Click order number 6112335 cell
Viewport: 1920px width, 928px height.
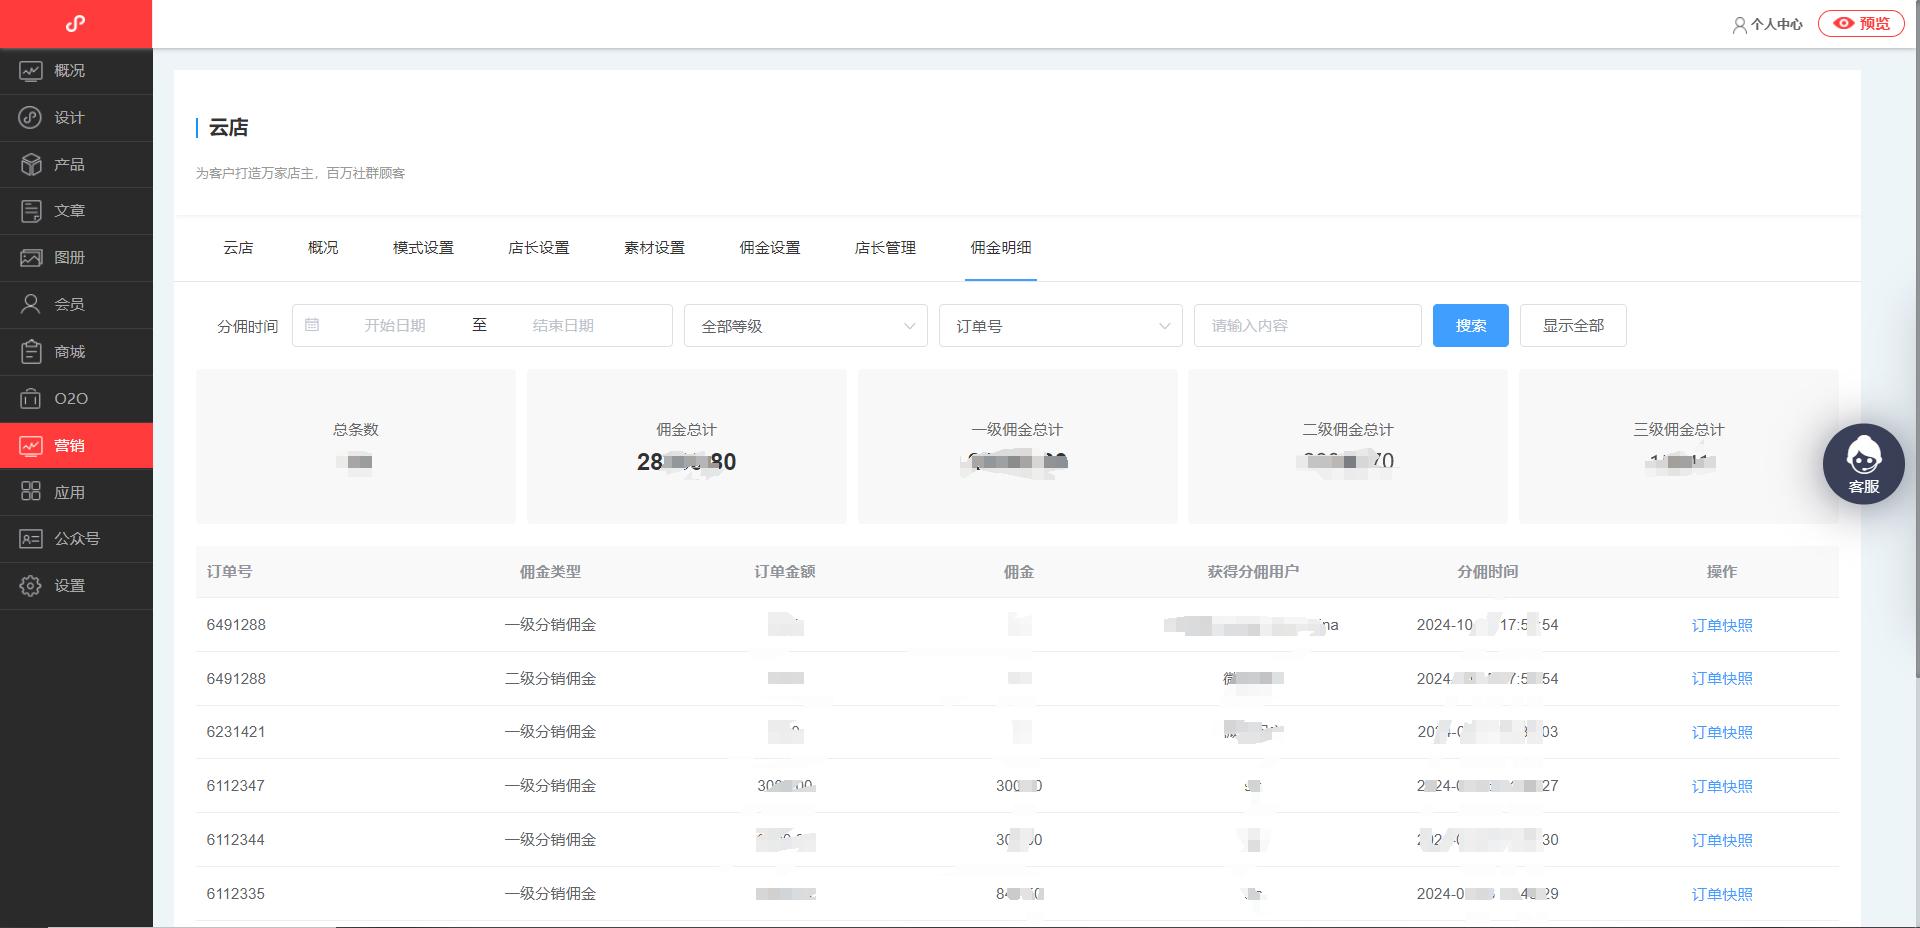pos(236,894)
